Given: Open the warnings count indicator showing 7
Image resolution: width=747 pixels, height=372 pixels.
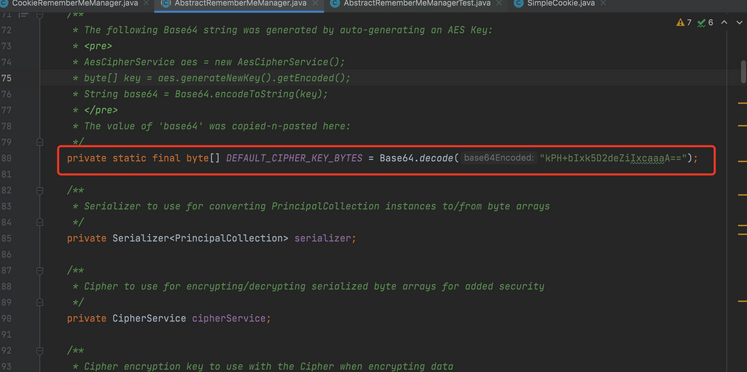Looking at the screenshot, I should coord(684,22).
